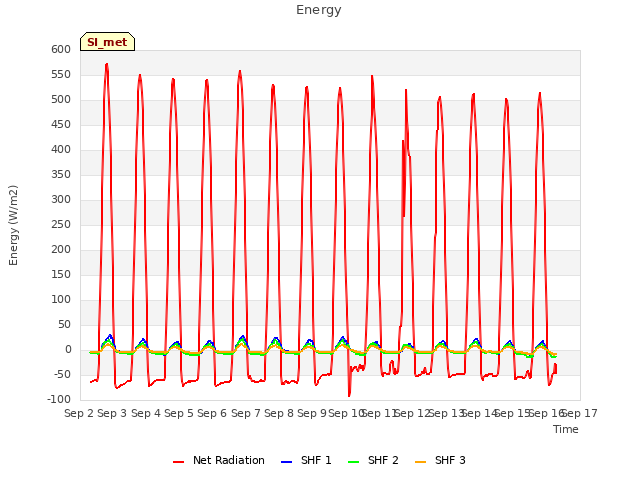
Task: Click the -50 y-axis tick label
Action: (x=62, y=375)
